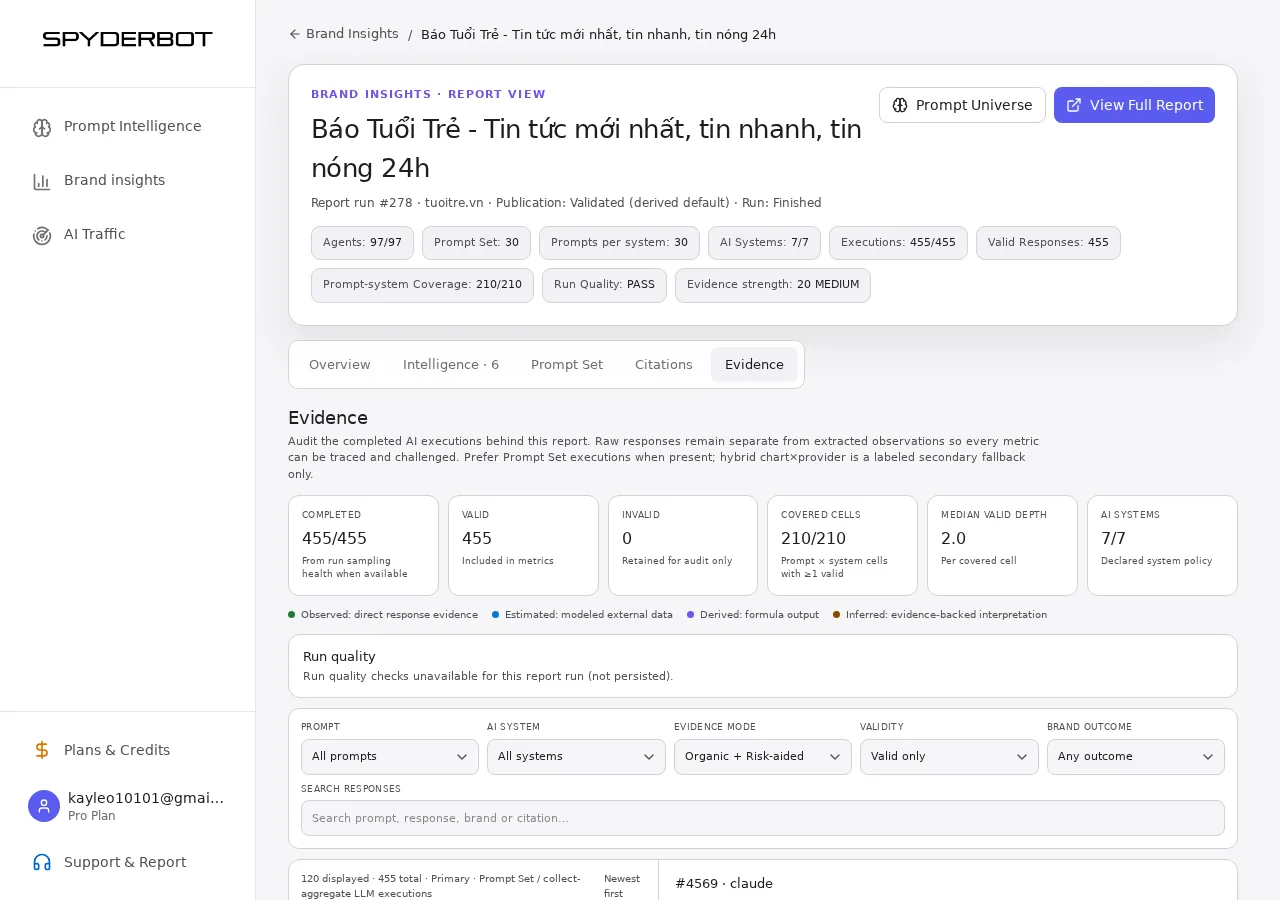Open the Intelligence · 6 tab

click(451, 365)
